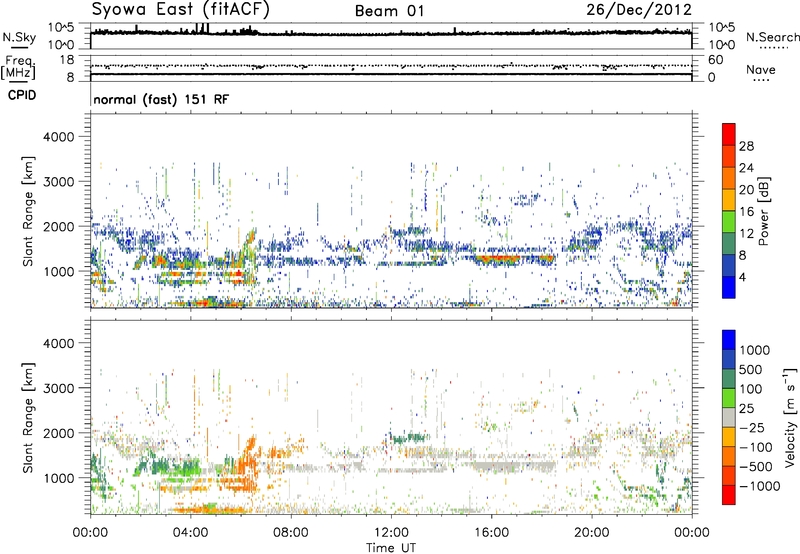Click the blue top segment of velocity colorbar

[x=729, y=340]
